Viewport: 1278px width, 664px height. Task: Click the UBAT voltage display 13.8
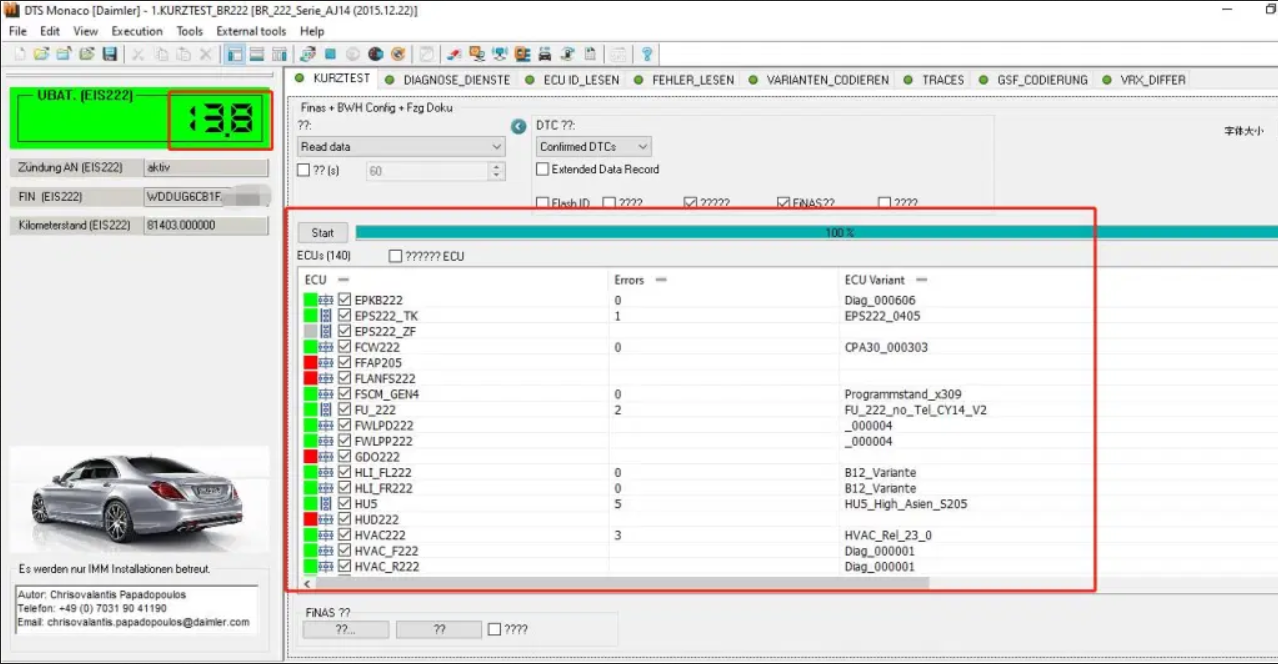click(220, 121)
